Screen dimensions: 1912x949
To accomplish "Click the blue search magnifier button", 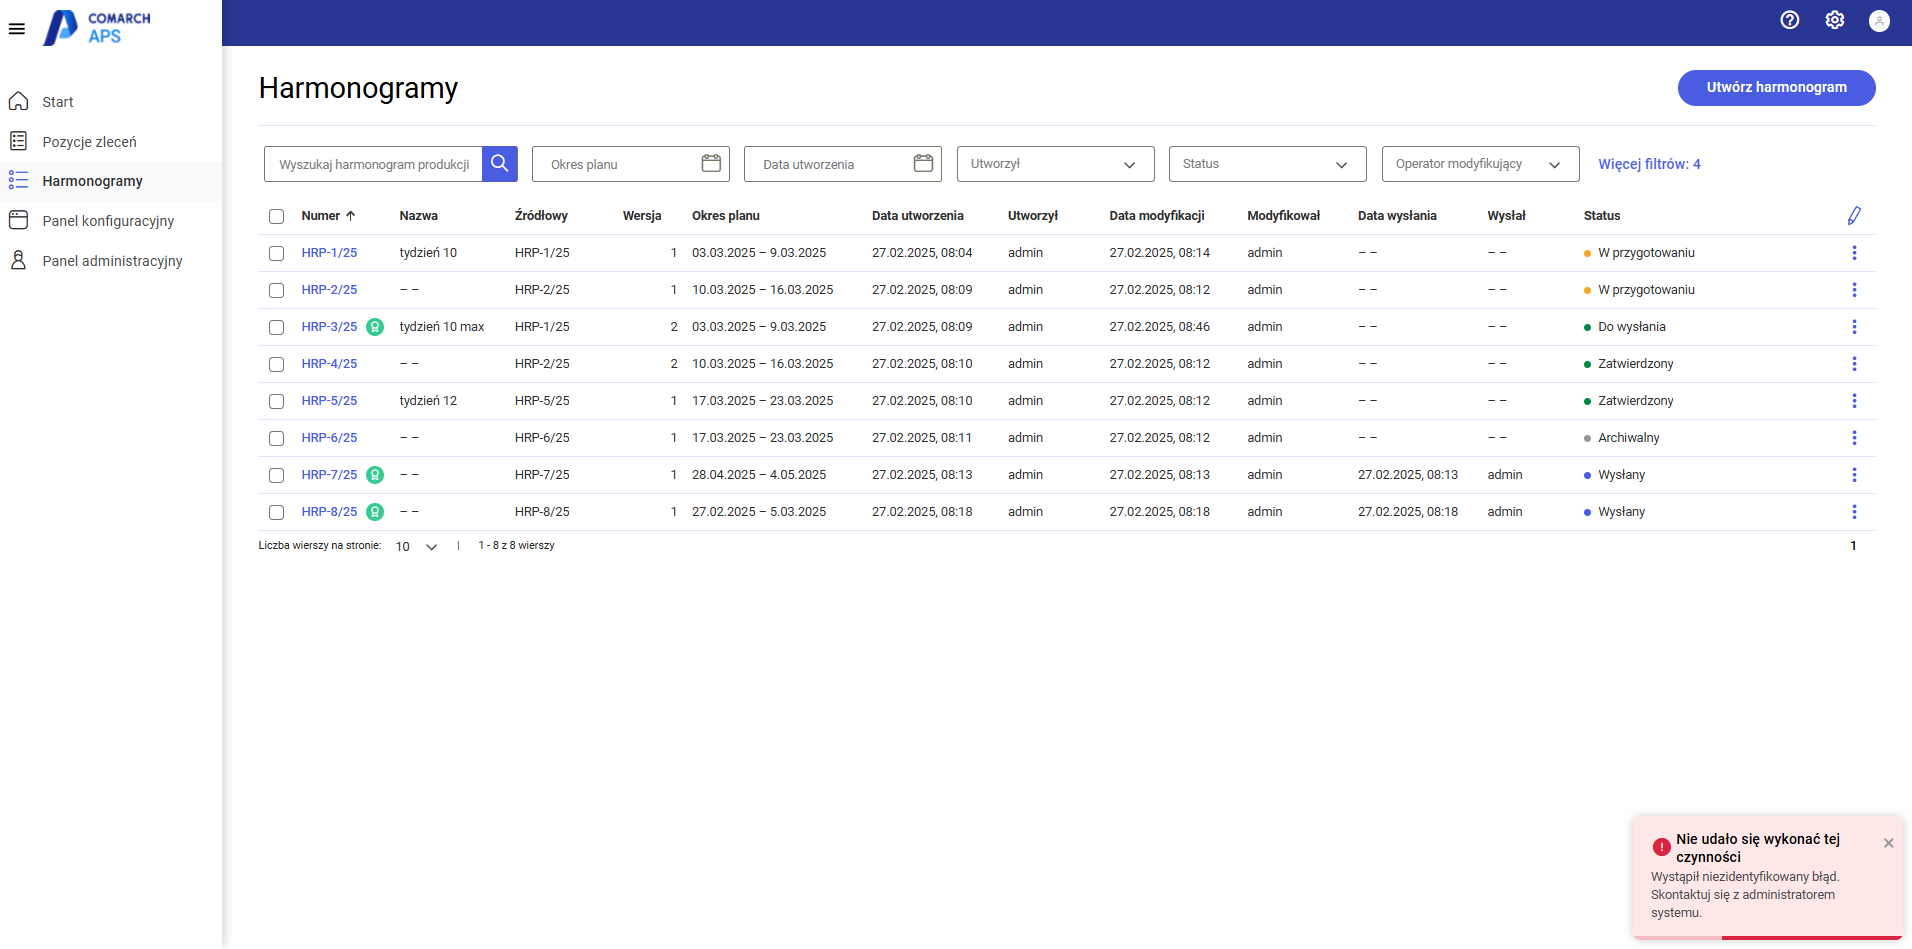I will coord(500,164).
